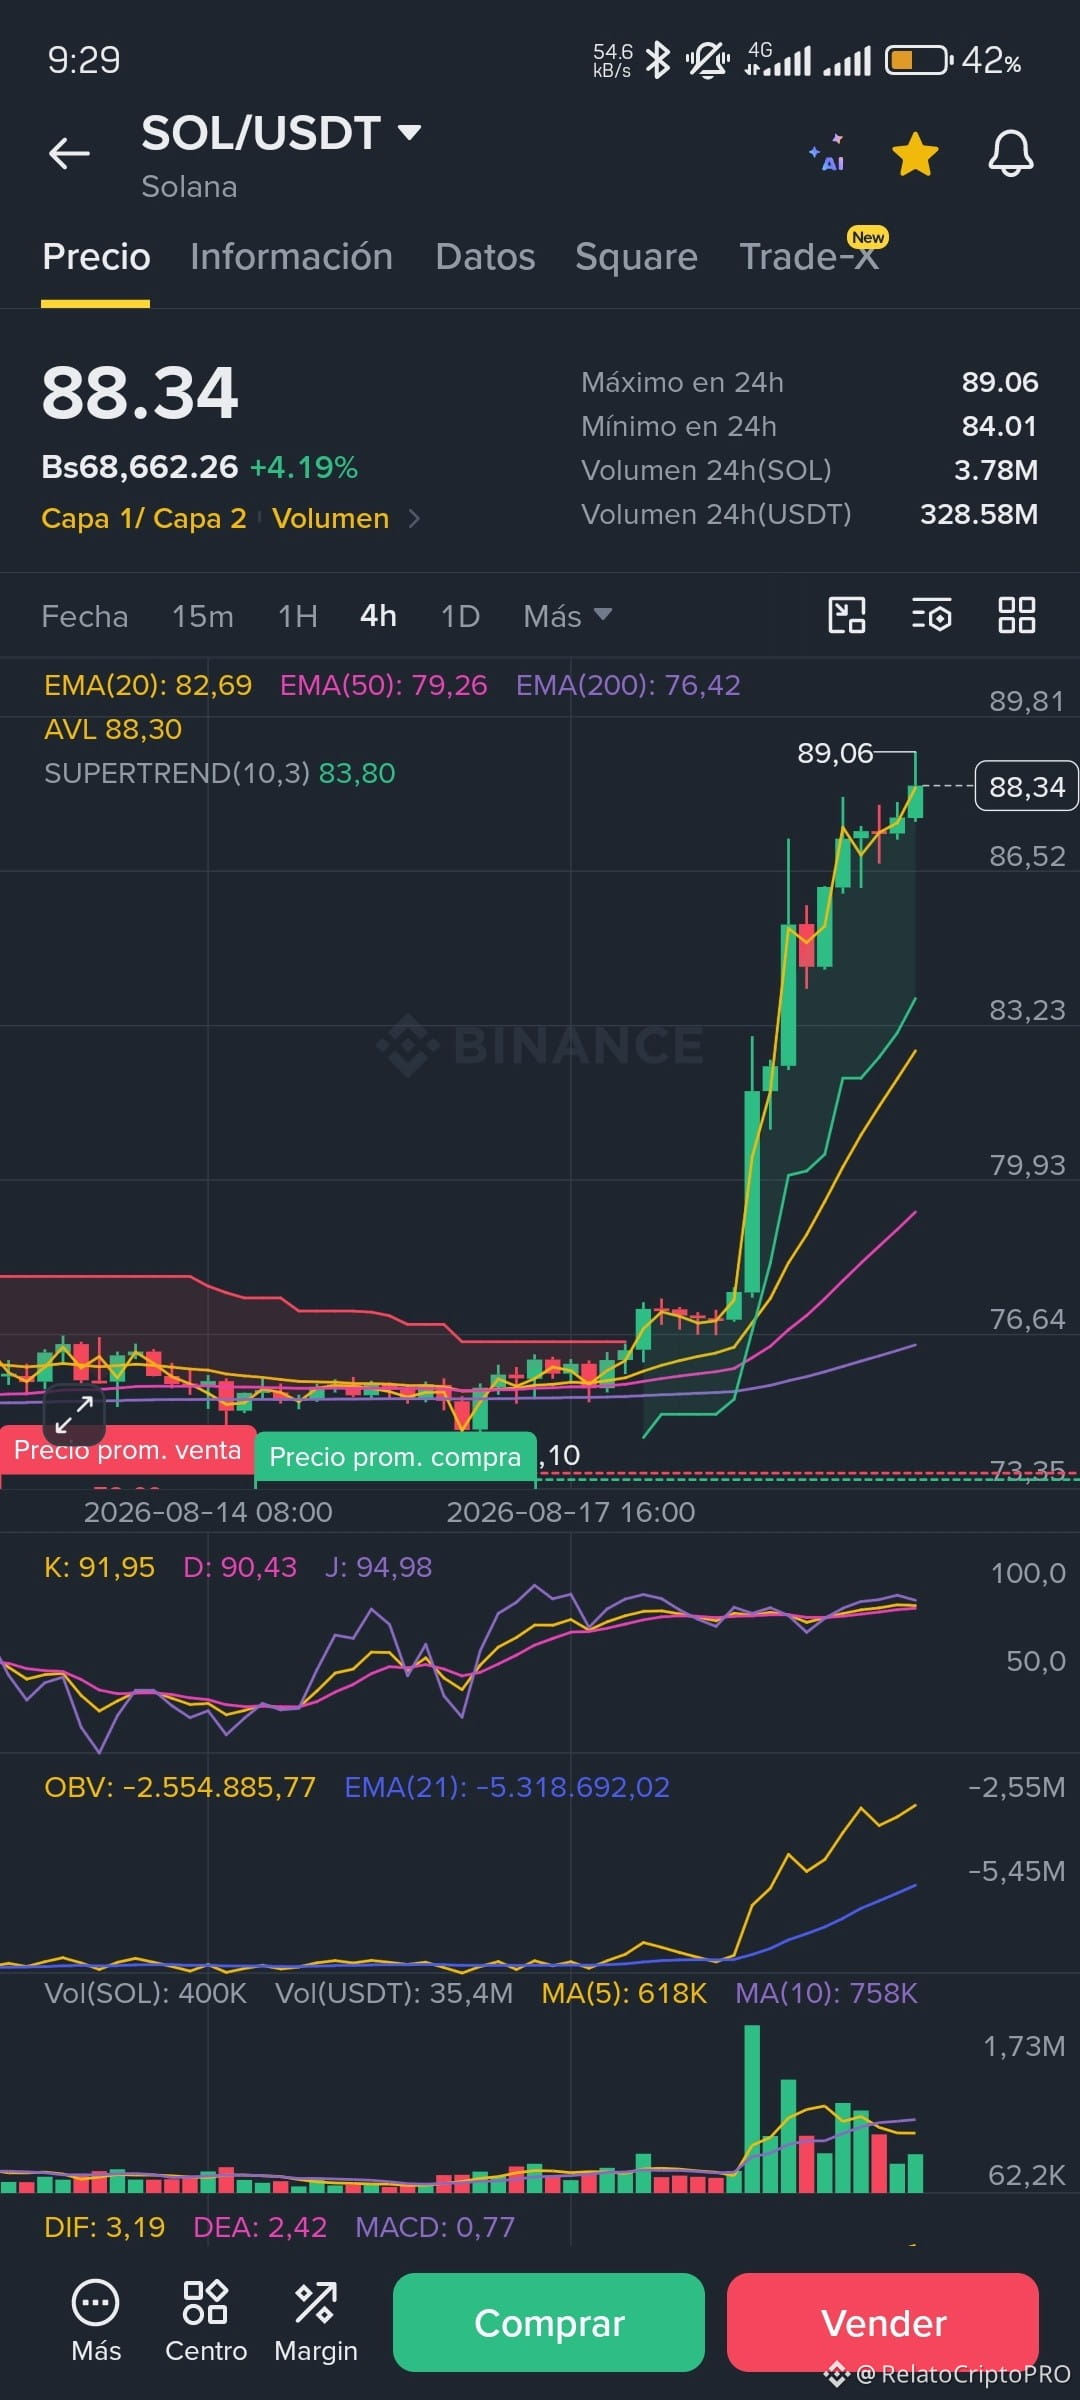Tap the muted notifications status icon

point(707,60)
